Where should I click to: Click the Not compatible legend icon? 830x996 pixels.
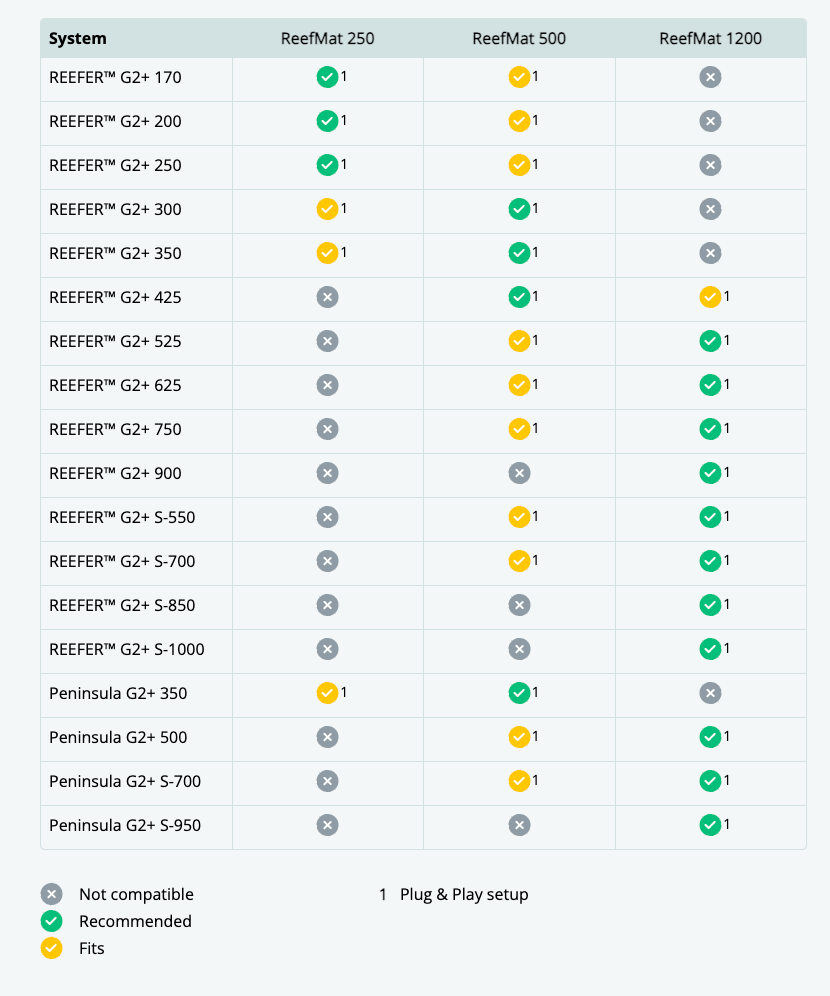point(52,894)
